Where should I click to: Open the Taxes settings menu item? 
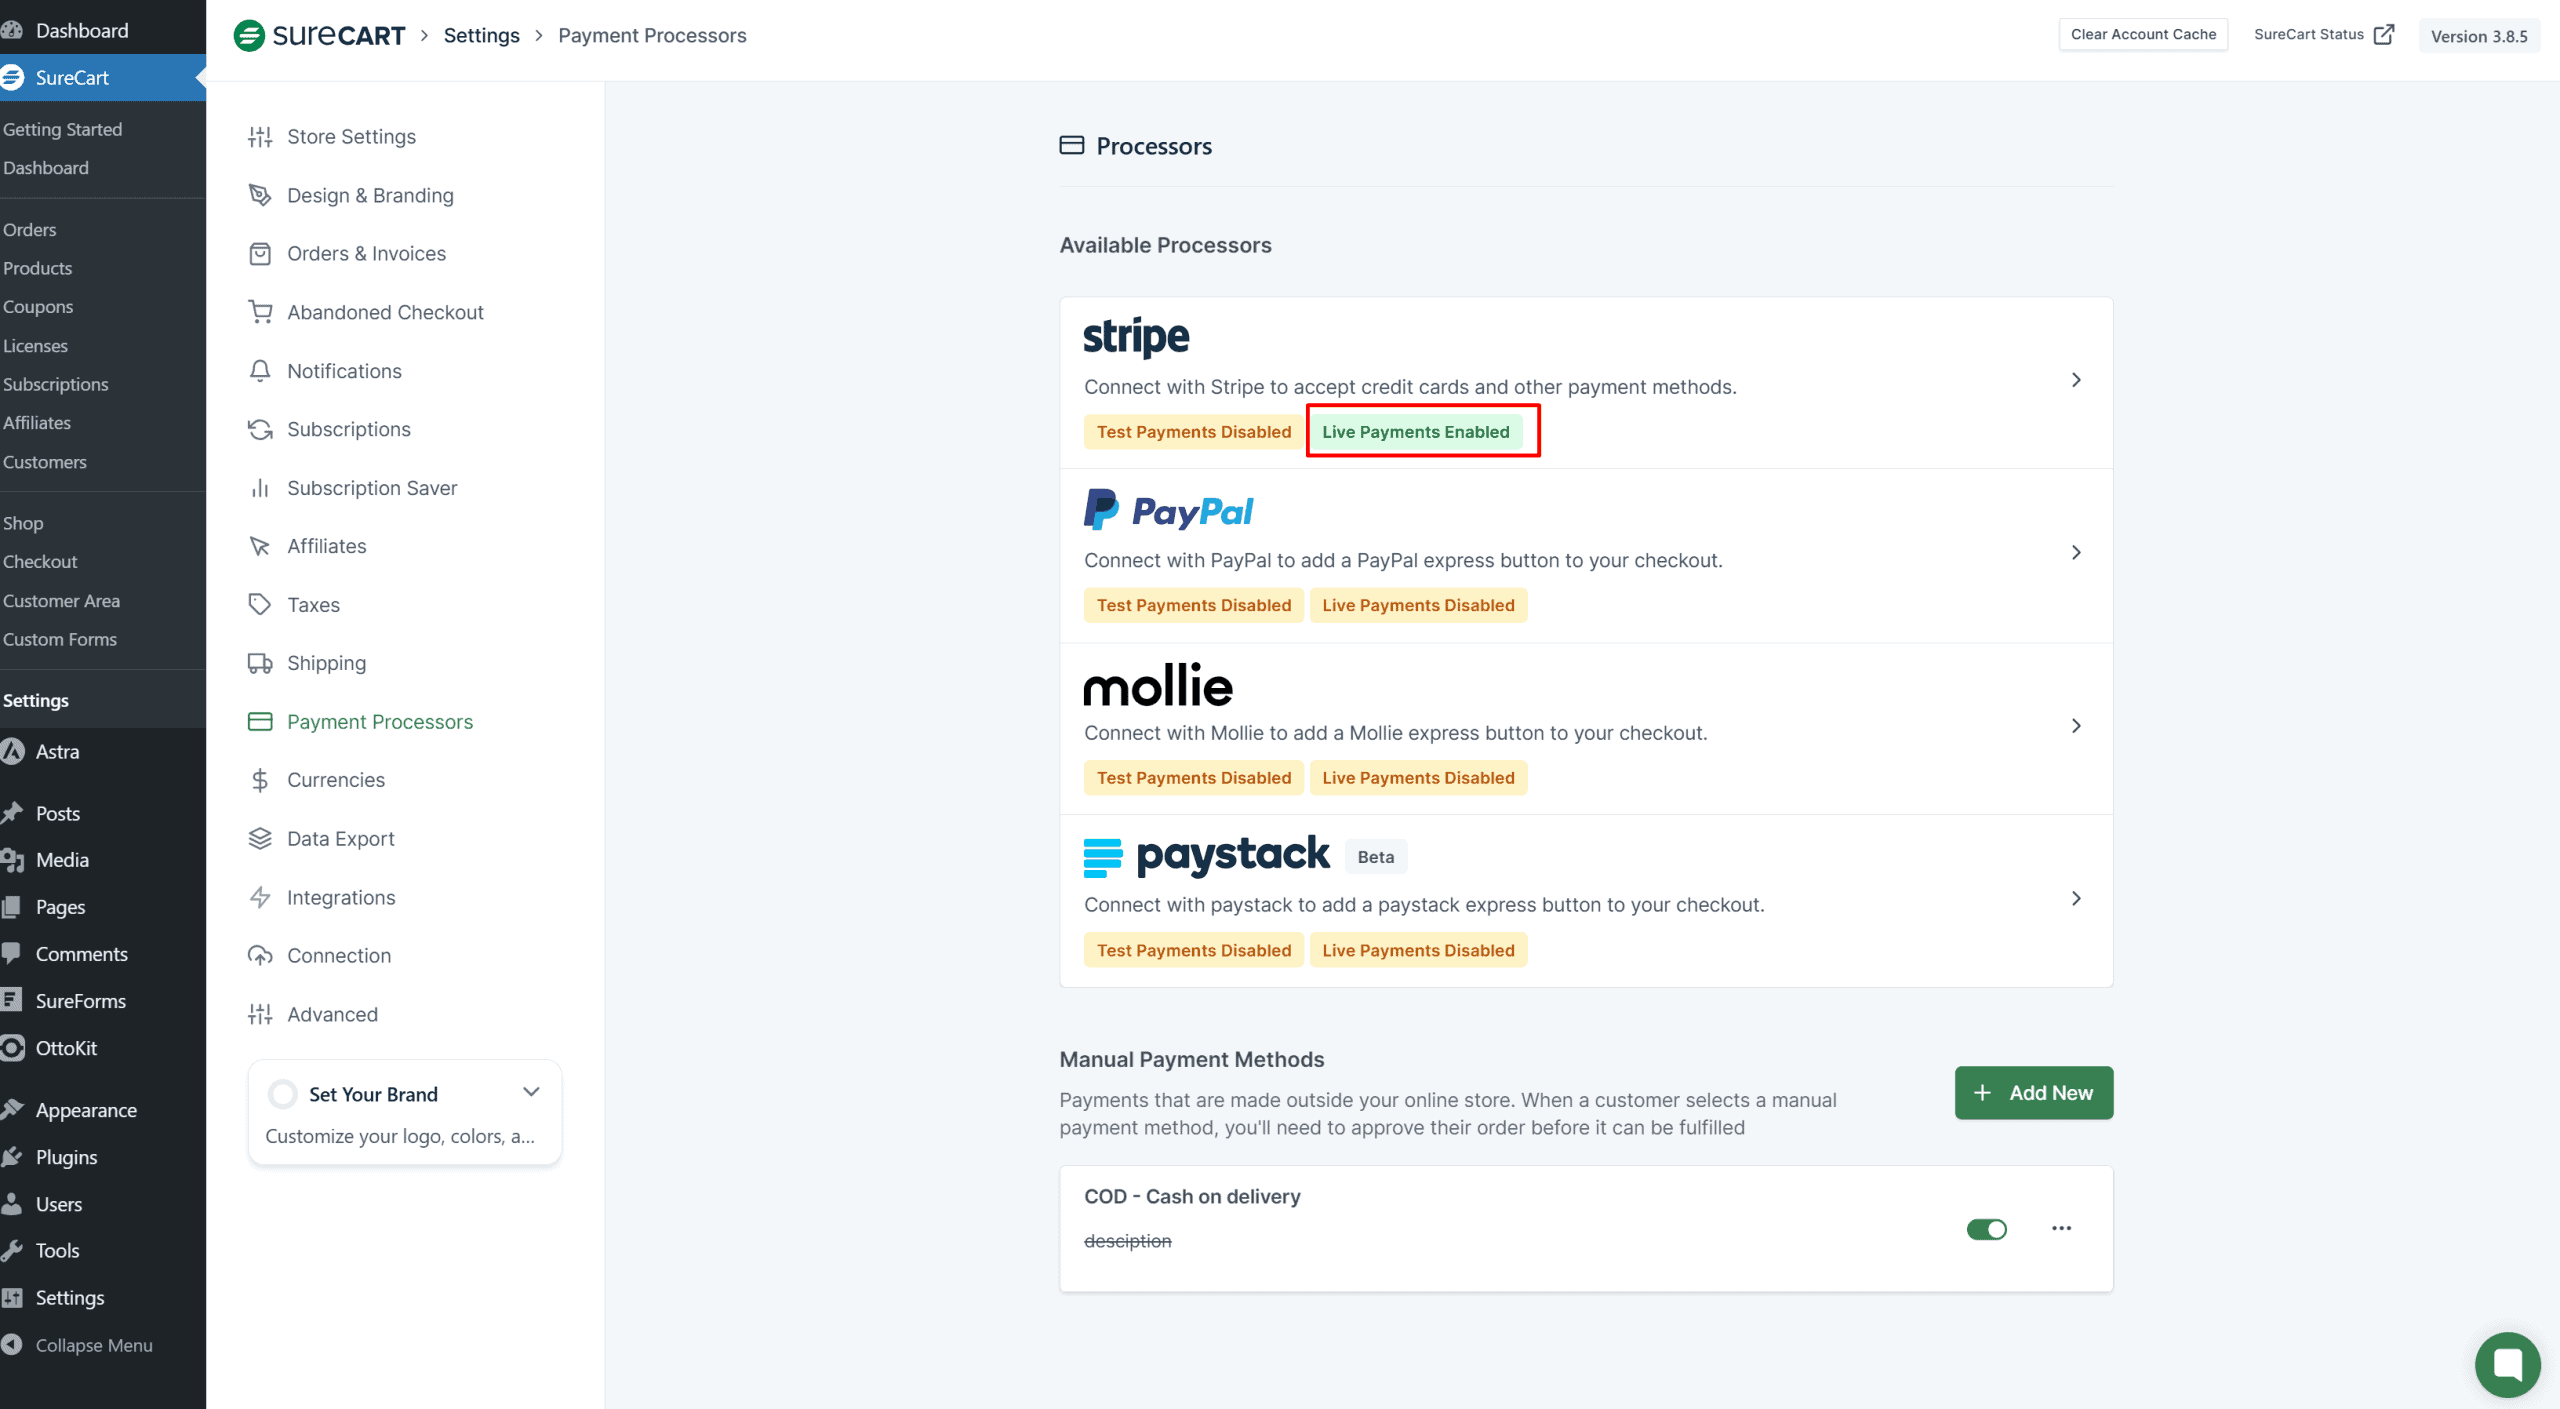[313, 605]
